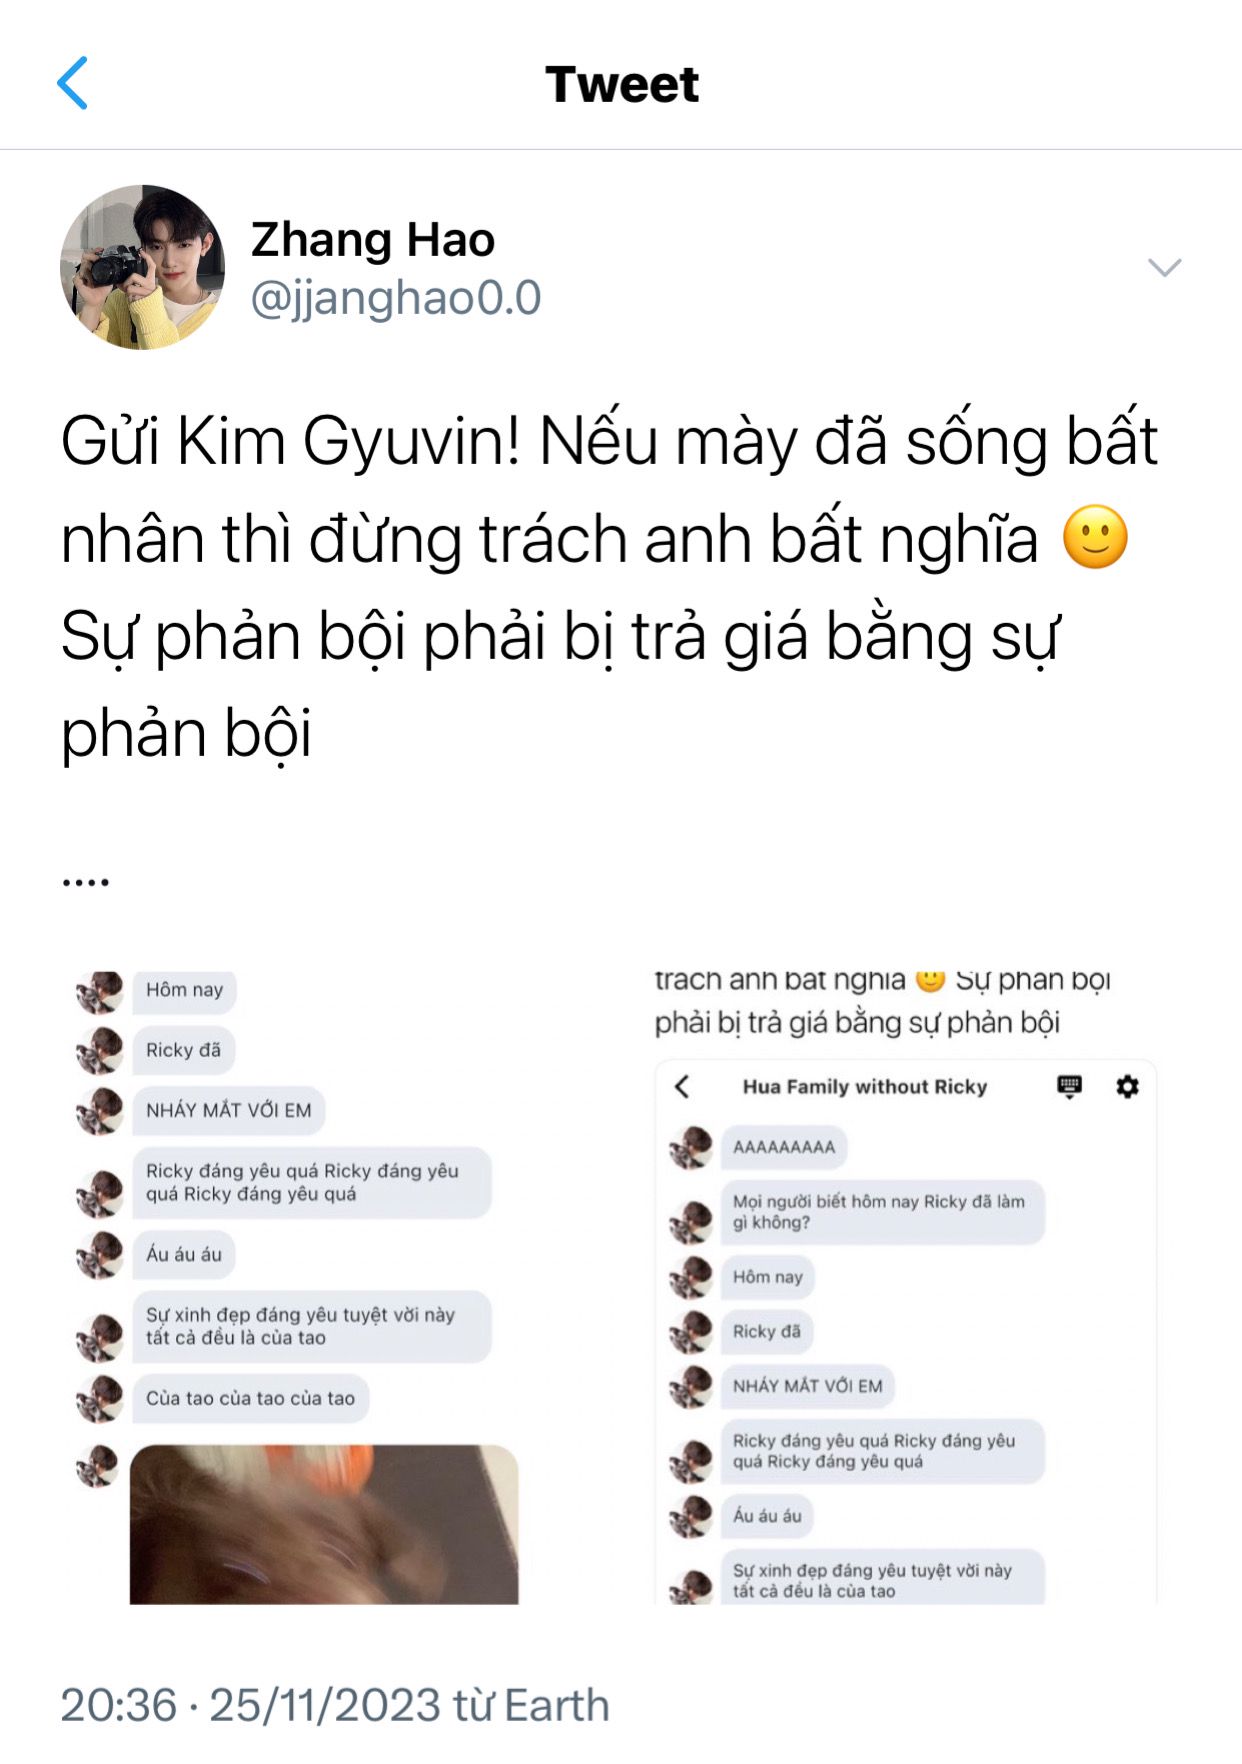1242x1764 pixels.
Task: Click the settings gear in Hua Family chat
Action: pyautogui.click(x=1127, y=1086)
